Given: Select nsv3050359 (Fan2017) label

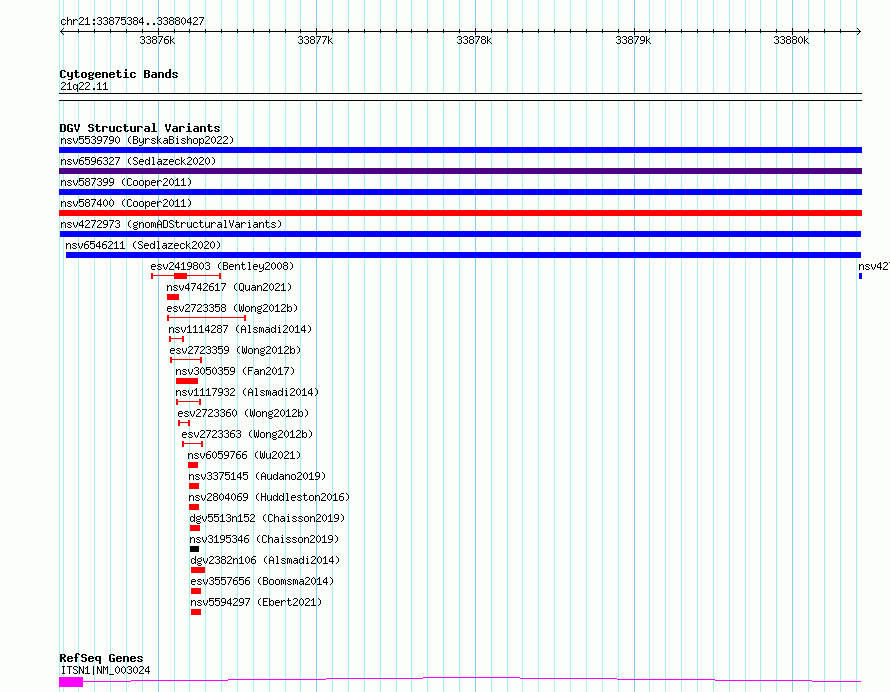Looking at the screenshot, I should pyautogui.click(x=235, y=371).
